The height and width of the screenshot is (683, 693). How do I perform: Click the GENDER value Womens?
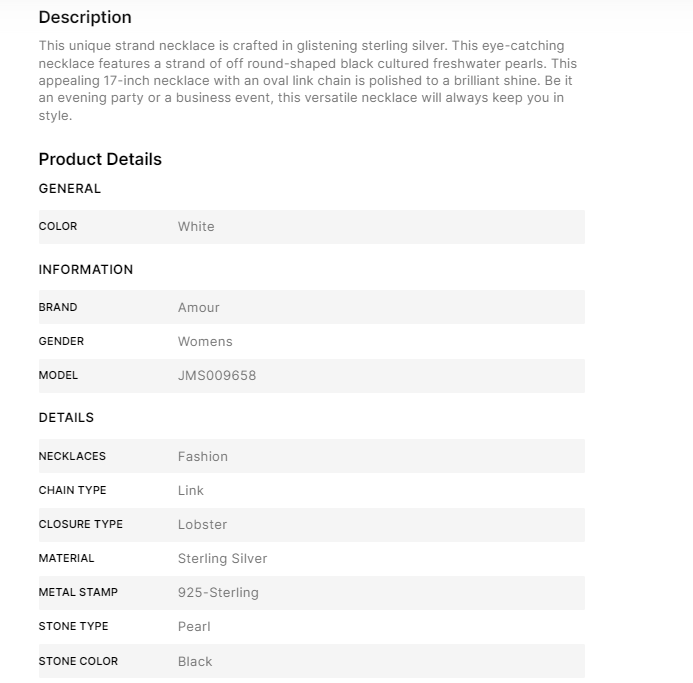205,341
